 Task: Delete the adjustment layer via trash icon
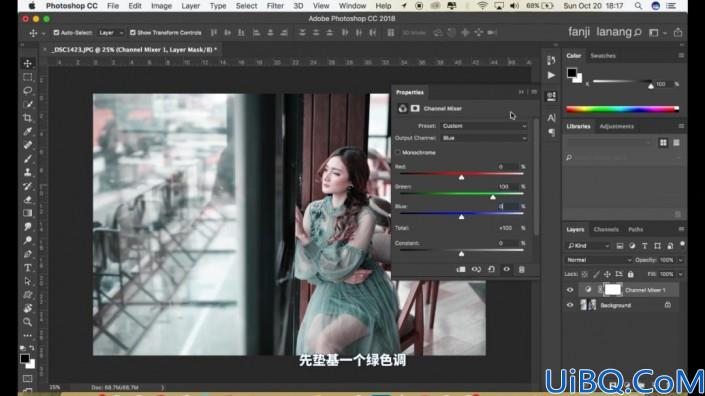point(522,269)
